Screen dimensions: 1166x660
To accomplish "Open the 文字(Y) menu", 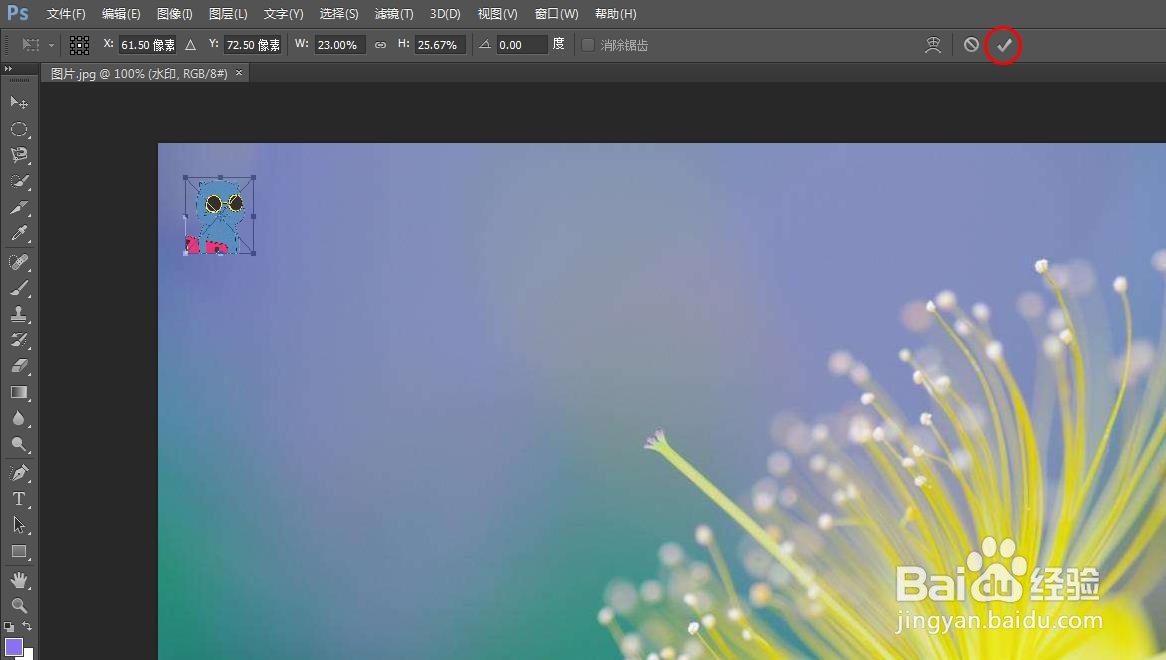I will tap(283, 14).
